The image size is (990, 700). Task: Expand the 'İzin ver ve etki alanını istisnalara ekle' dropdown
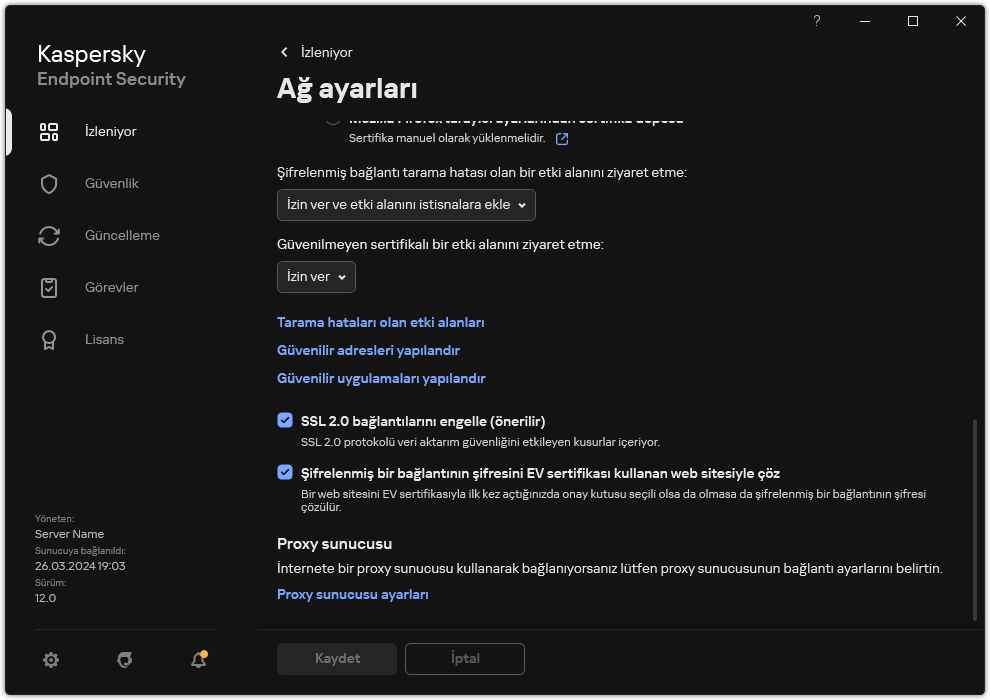(406, 205)
